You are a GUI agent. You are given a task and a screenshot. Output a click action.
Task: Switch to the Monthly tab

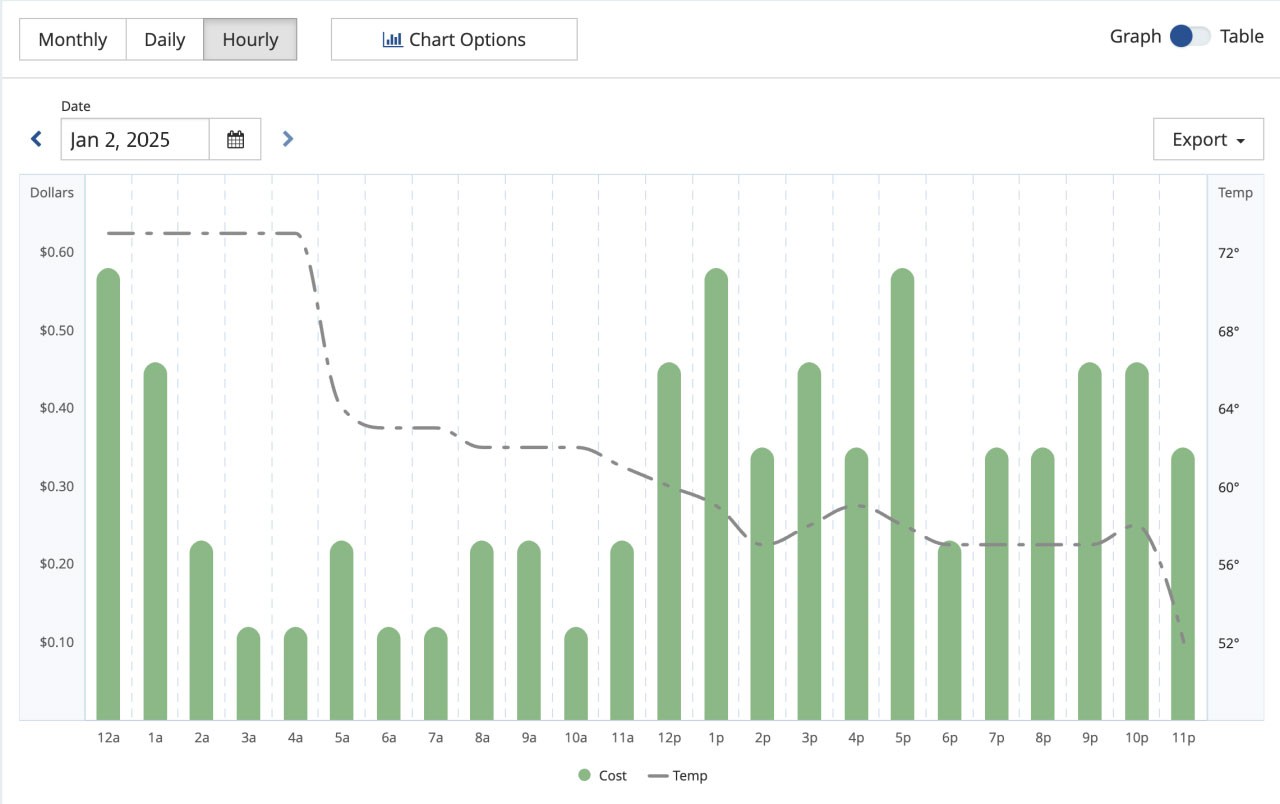[73, 40]
